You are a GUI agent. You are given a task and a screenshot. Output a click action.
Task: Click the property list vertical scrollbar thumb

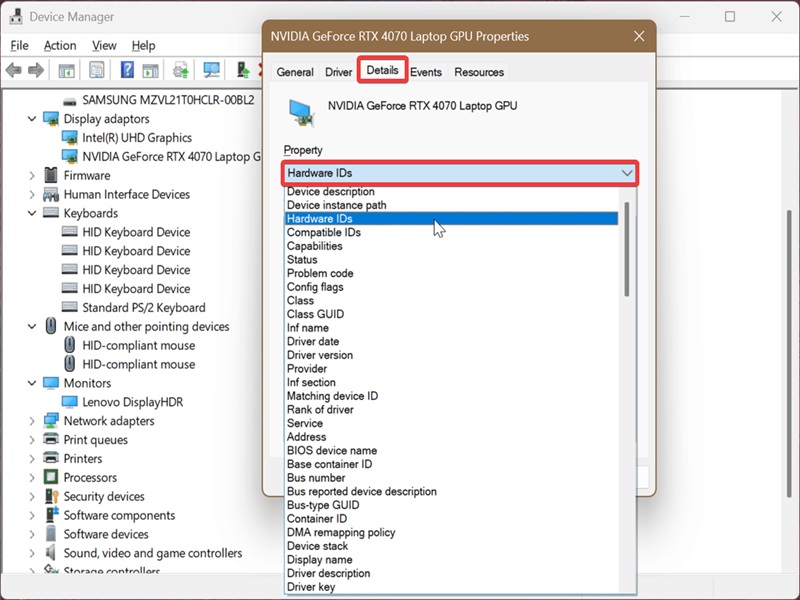click(627, 249)
